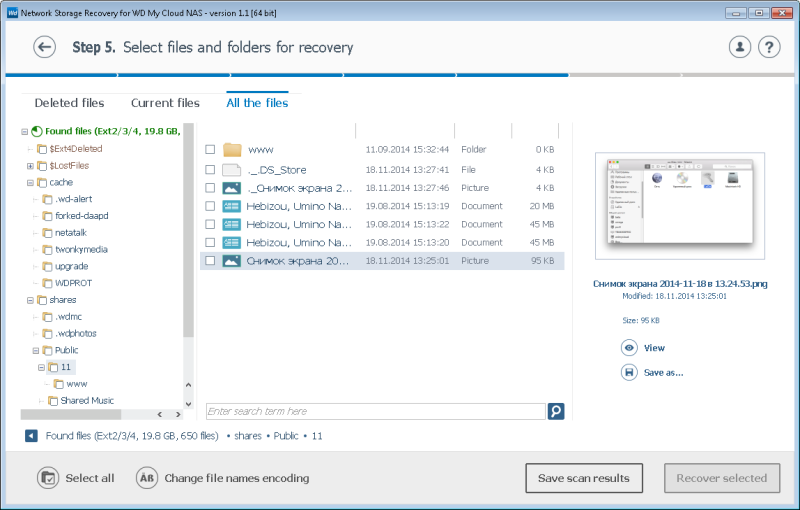
Task: Click the Save as... link
Action: 663,372
